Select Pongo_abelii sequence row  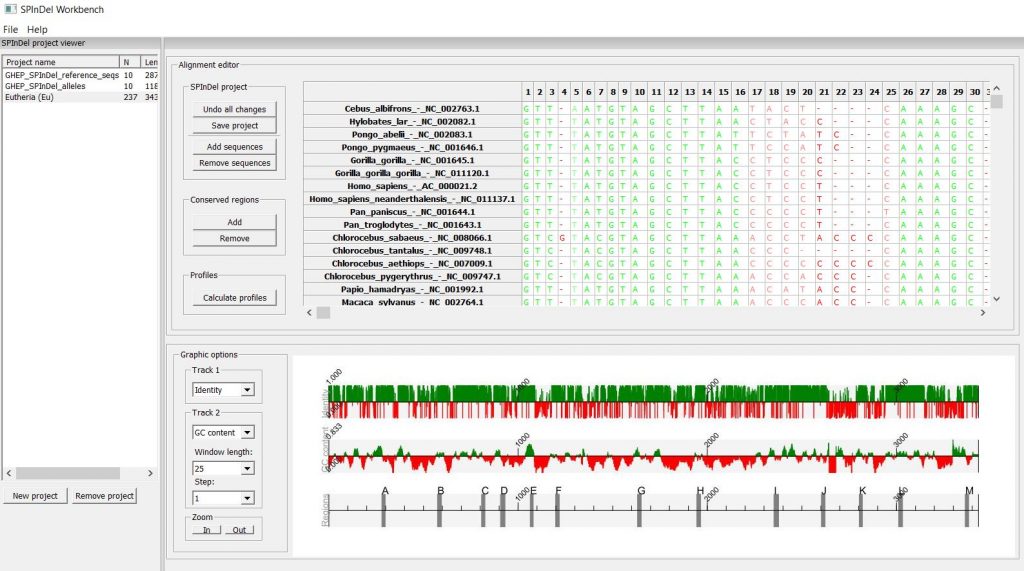[x=412, y=135]
